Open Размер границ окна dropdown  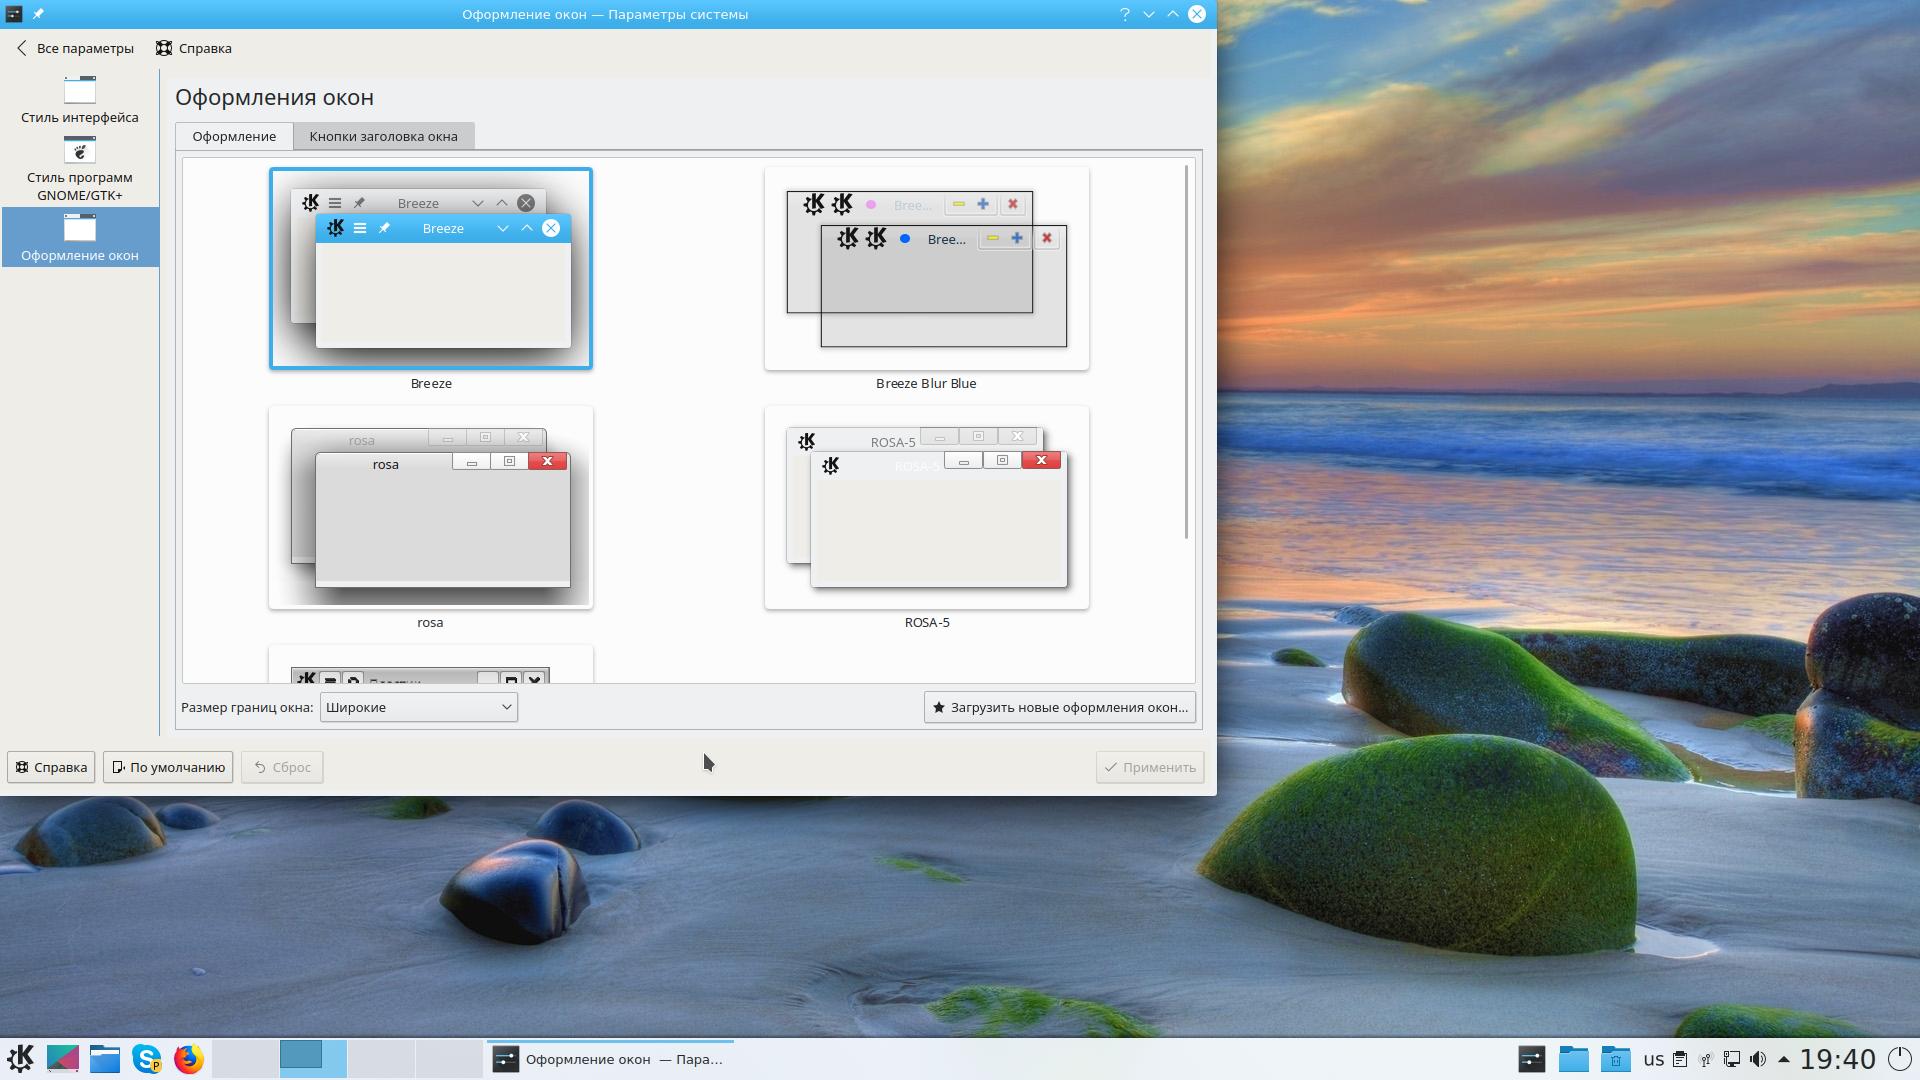(418, 707)
